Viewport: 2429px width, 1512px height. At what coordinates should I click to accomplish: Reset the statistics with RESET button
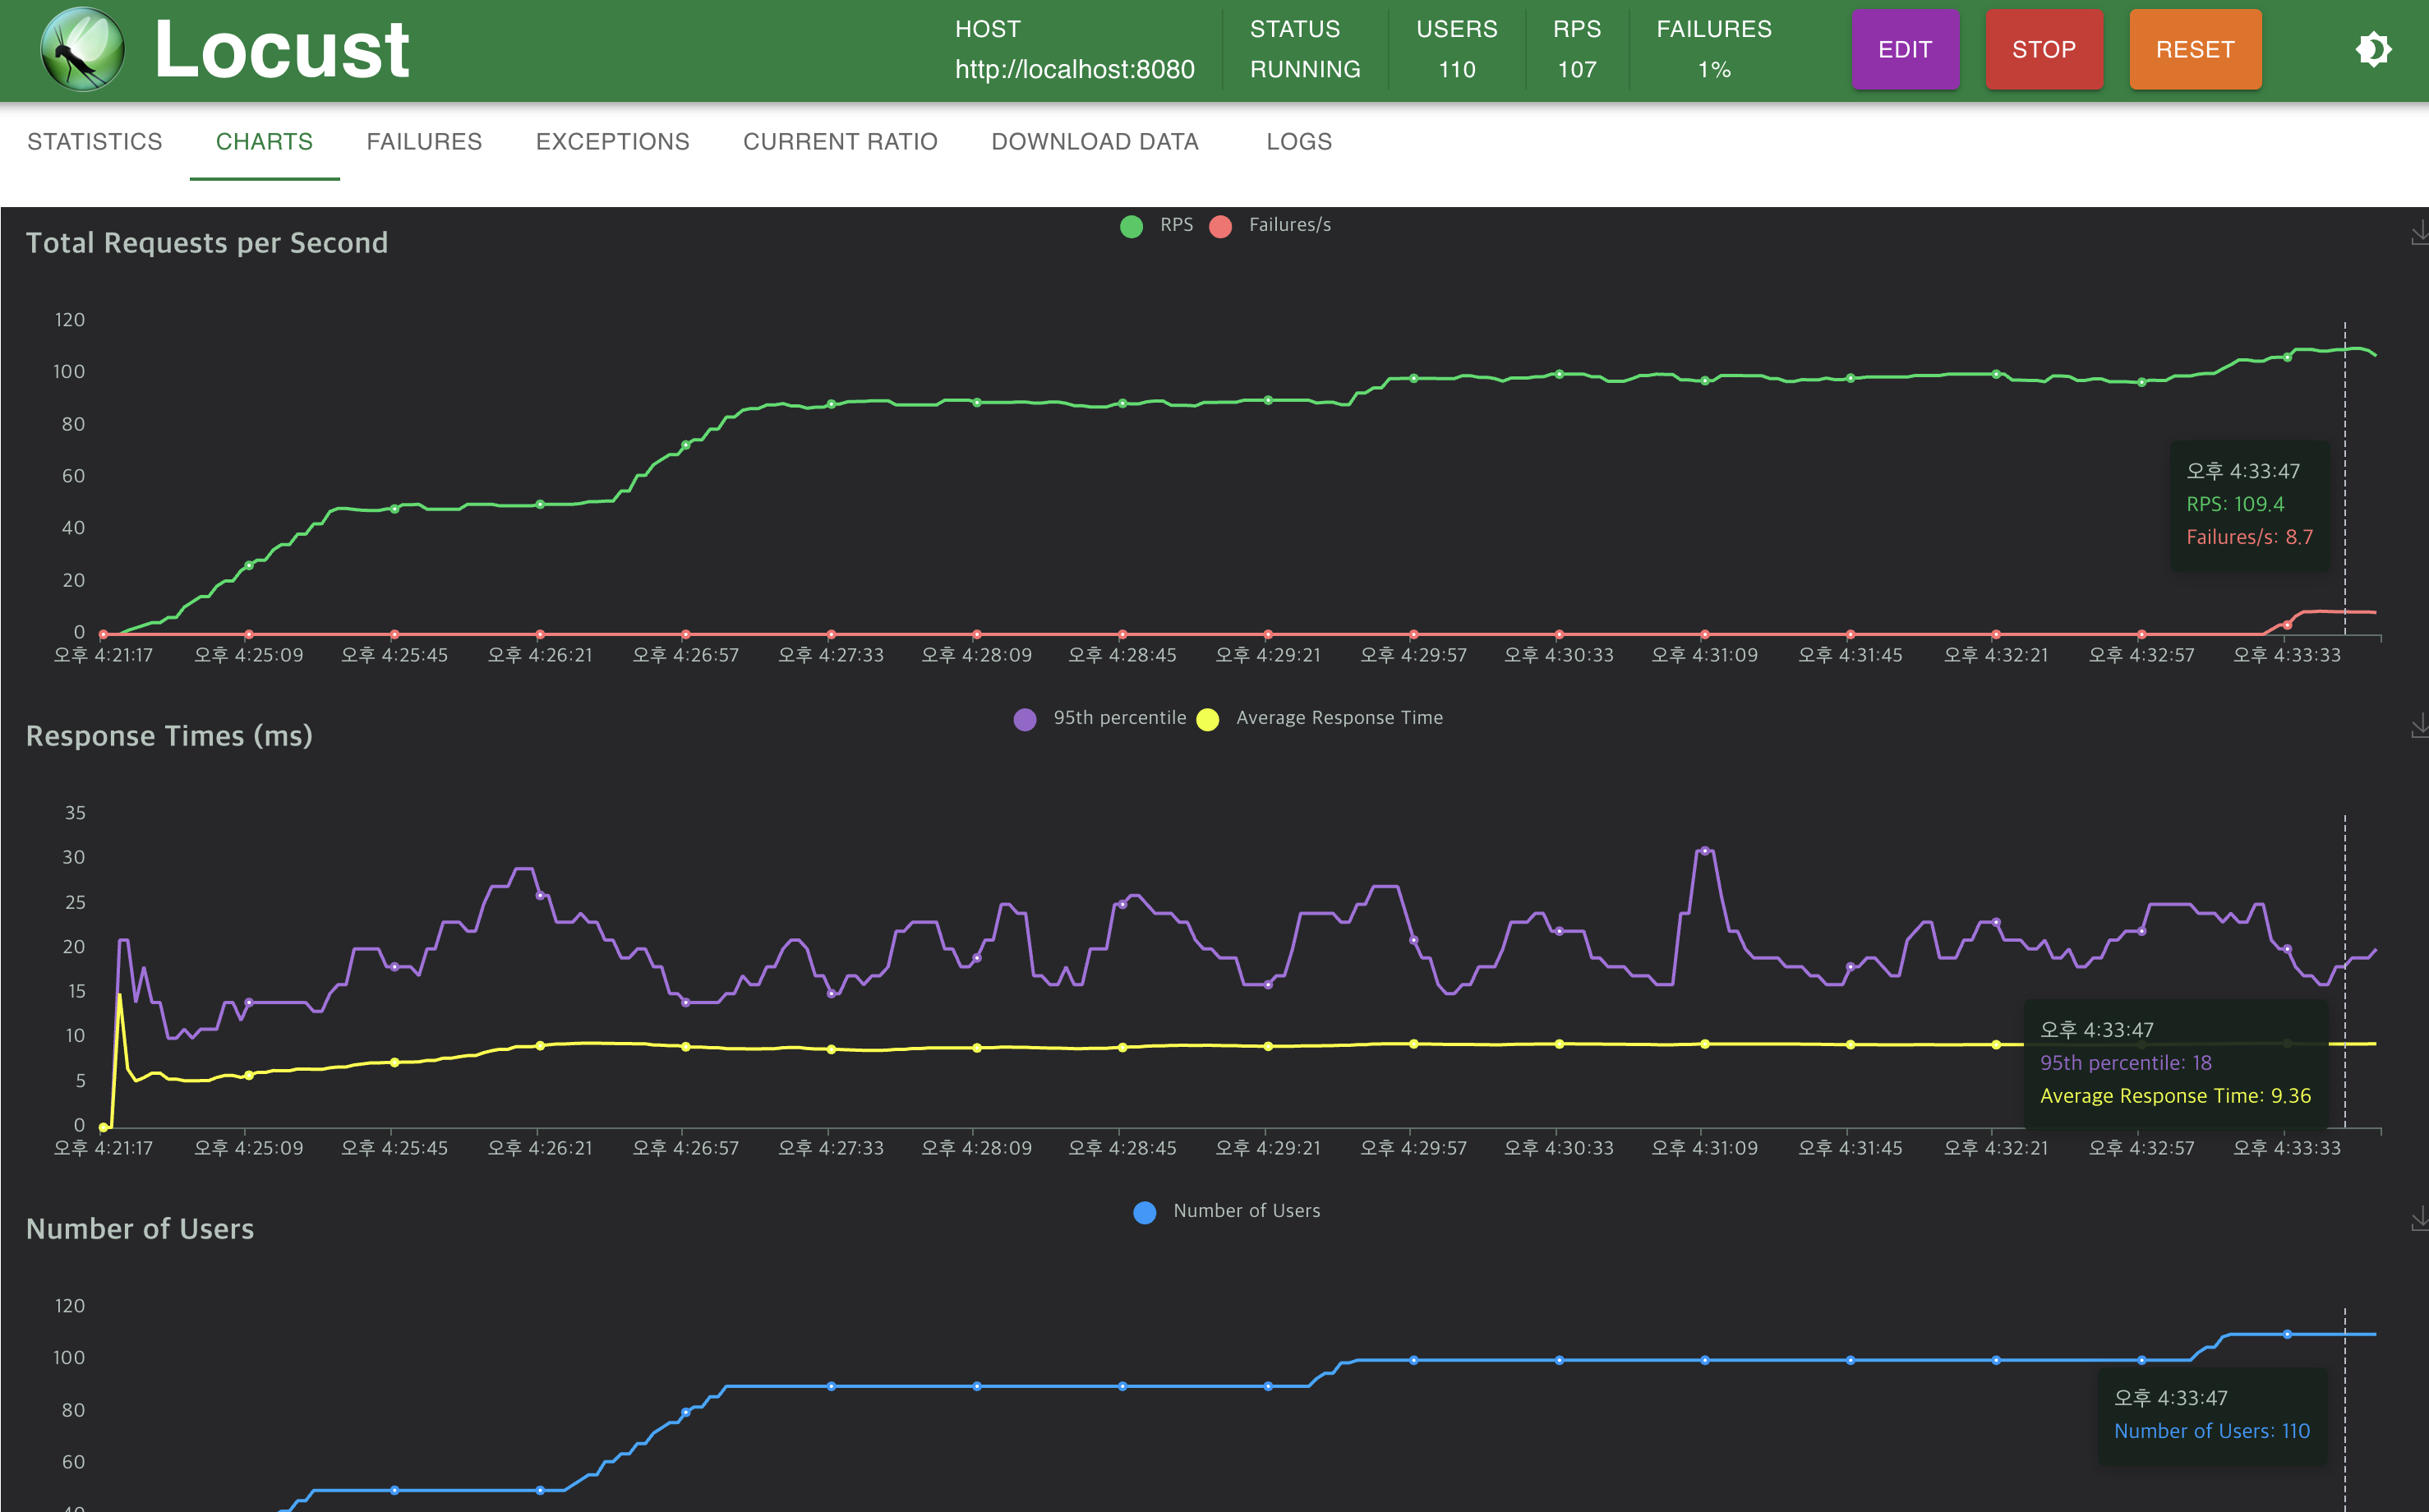[2195, 49]
